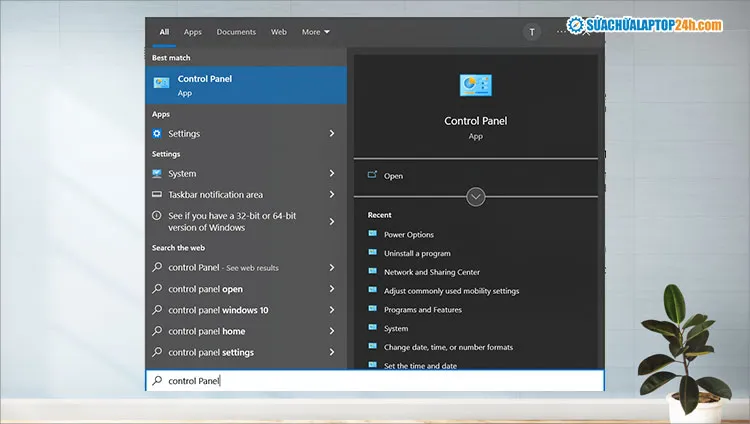
Task: Click the search icon beside 'control panel home'
Action: (157, 331)
